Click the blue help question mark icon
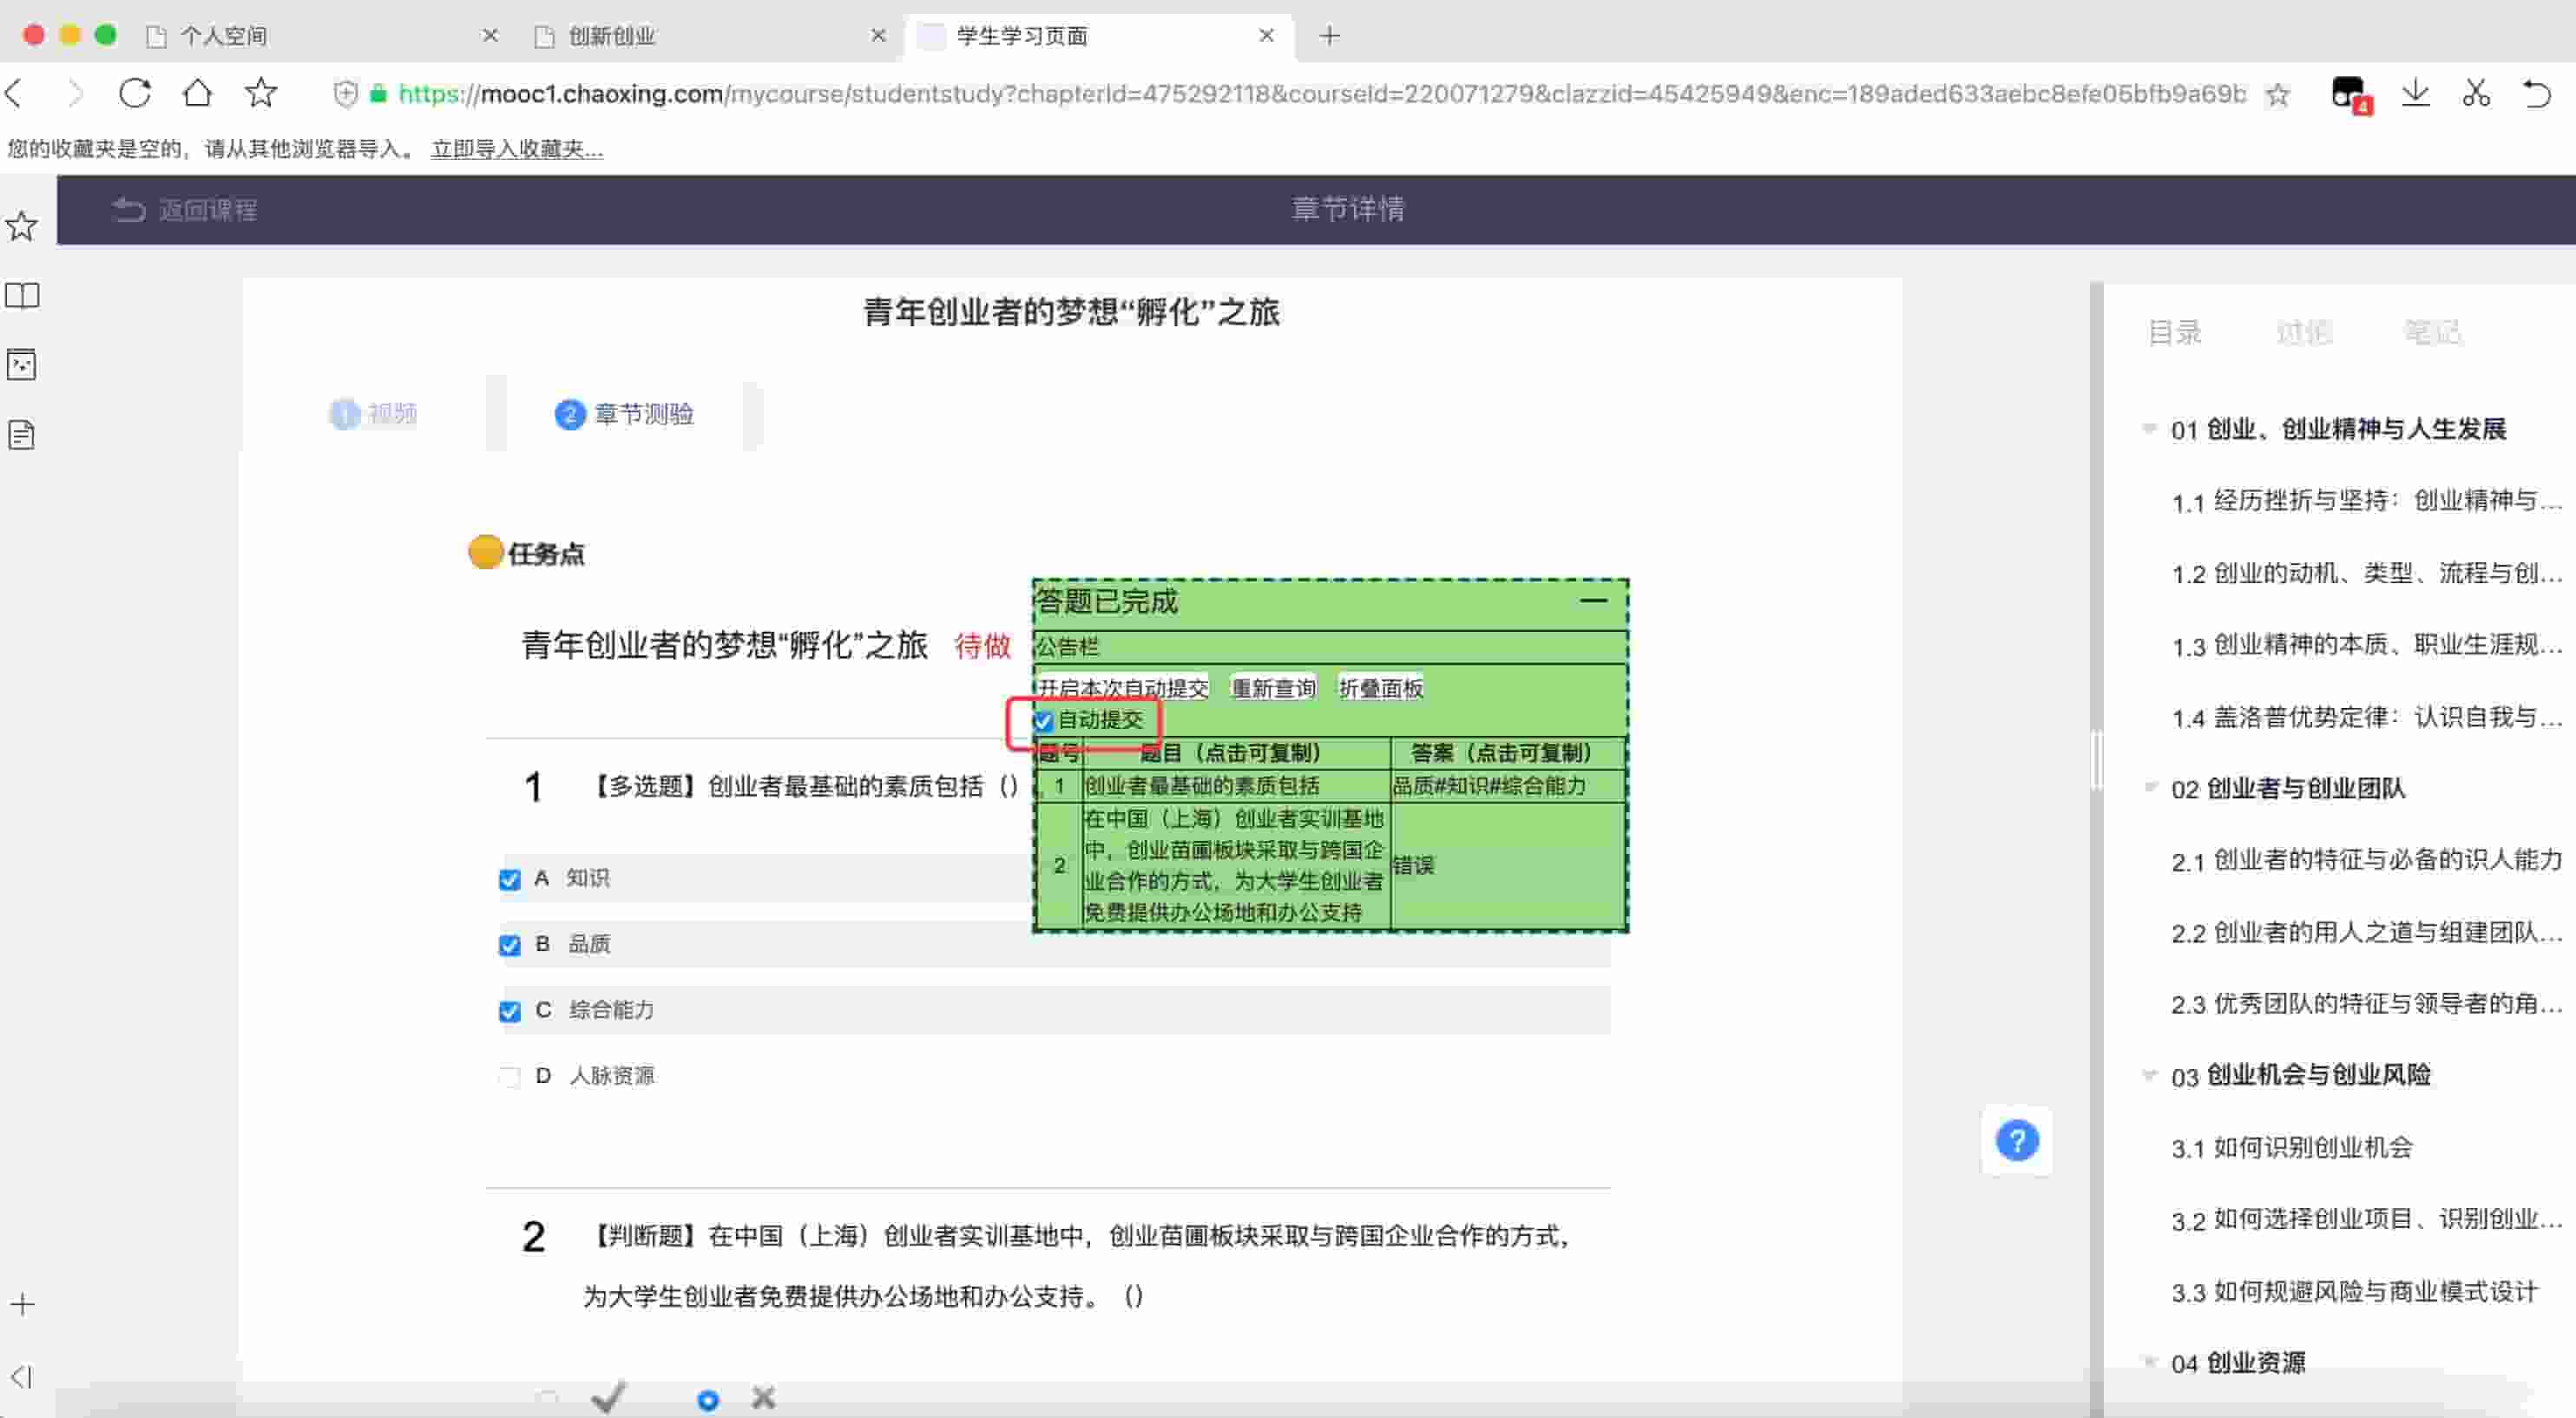 coord(2016,1140)
